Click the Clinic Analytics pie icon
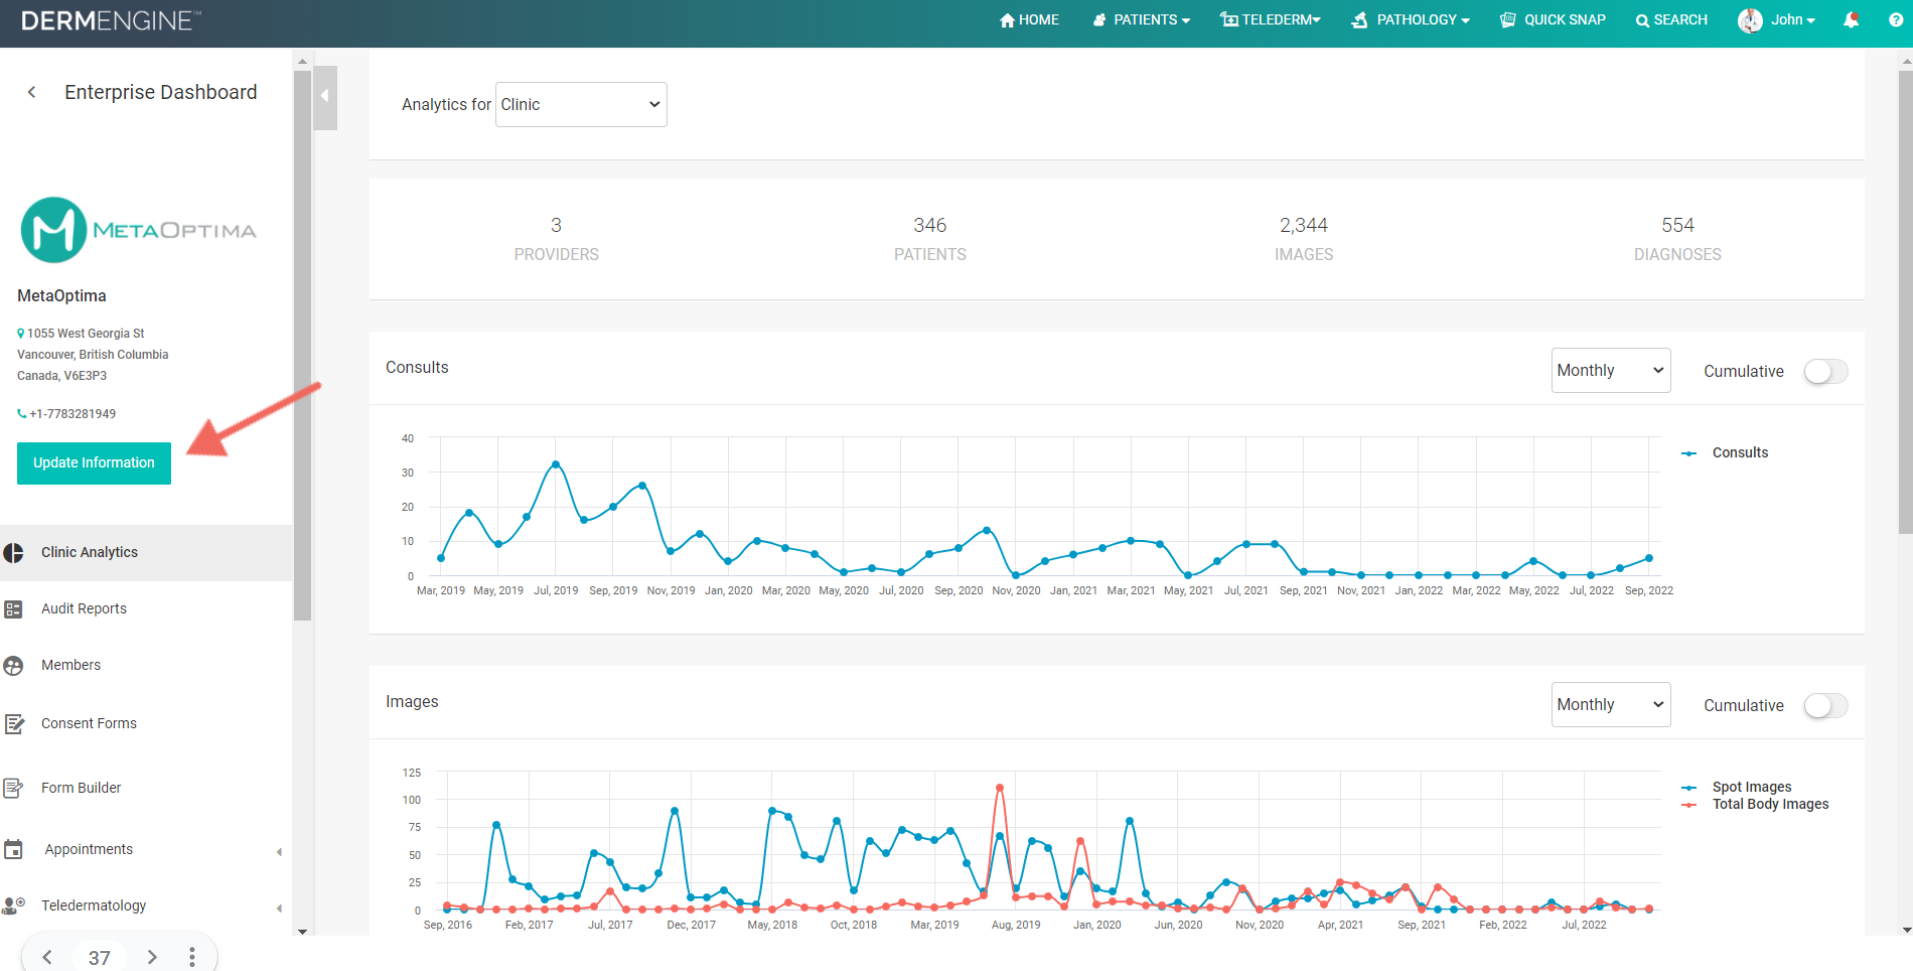Screen dimensions: 1913x971 pyautogui.click(x=14, y=553)
